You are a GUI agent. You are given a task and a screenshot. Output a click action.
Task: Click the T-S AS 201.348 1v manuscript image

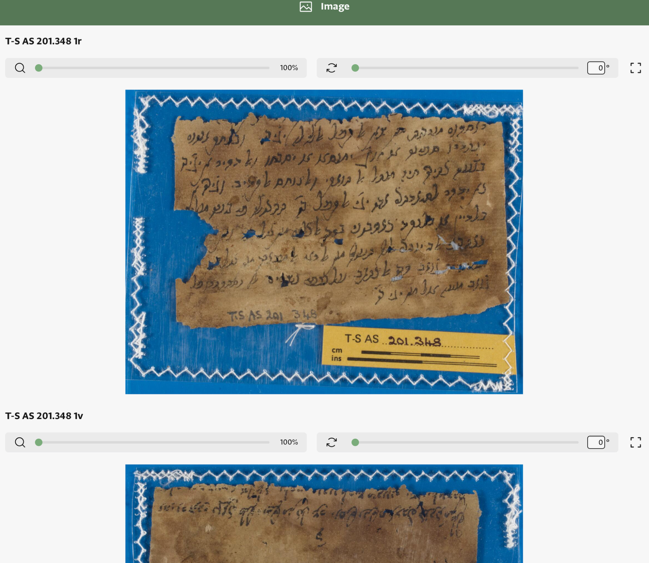(x=324, y=514)
